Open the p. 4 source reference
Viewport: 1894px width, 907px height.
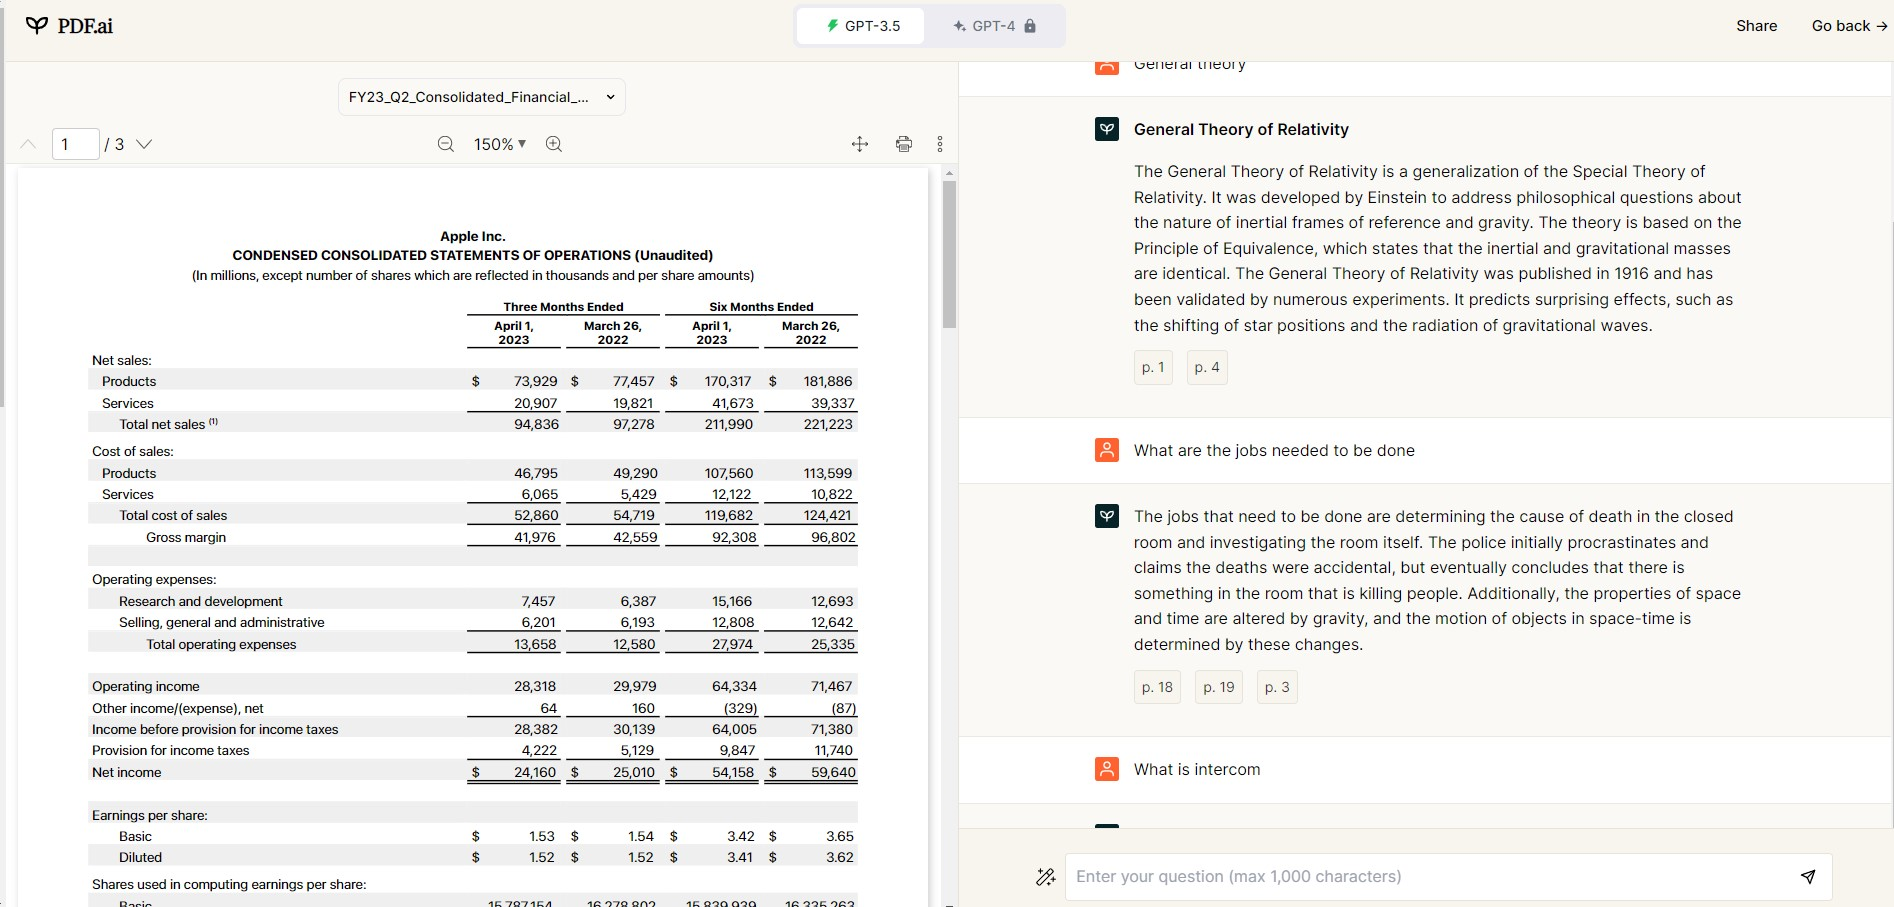[x=1206, y=367]
